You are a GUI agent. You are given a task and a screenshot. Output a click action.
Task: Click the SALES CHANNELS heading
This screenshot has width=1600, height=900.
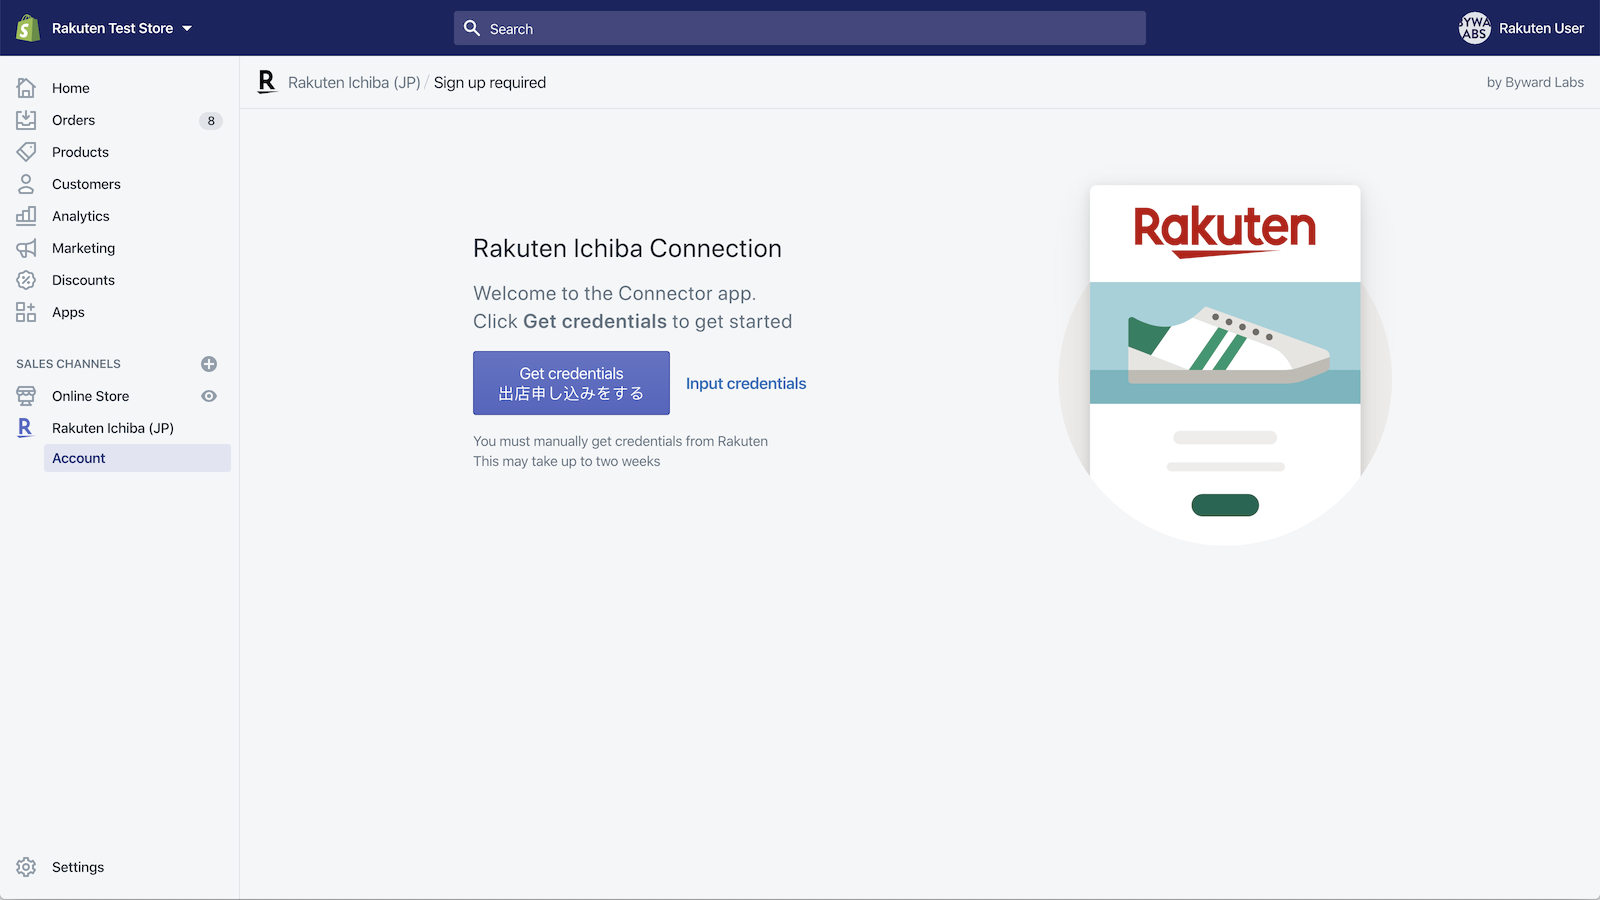68,364
